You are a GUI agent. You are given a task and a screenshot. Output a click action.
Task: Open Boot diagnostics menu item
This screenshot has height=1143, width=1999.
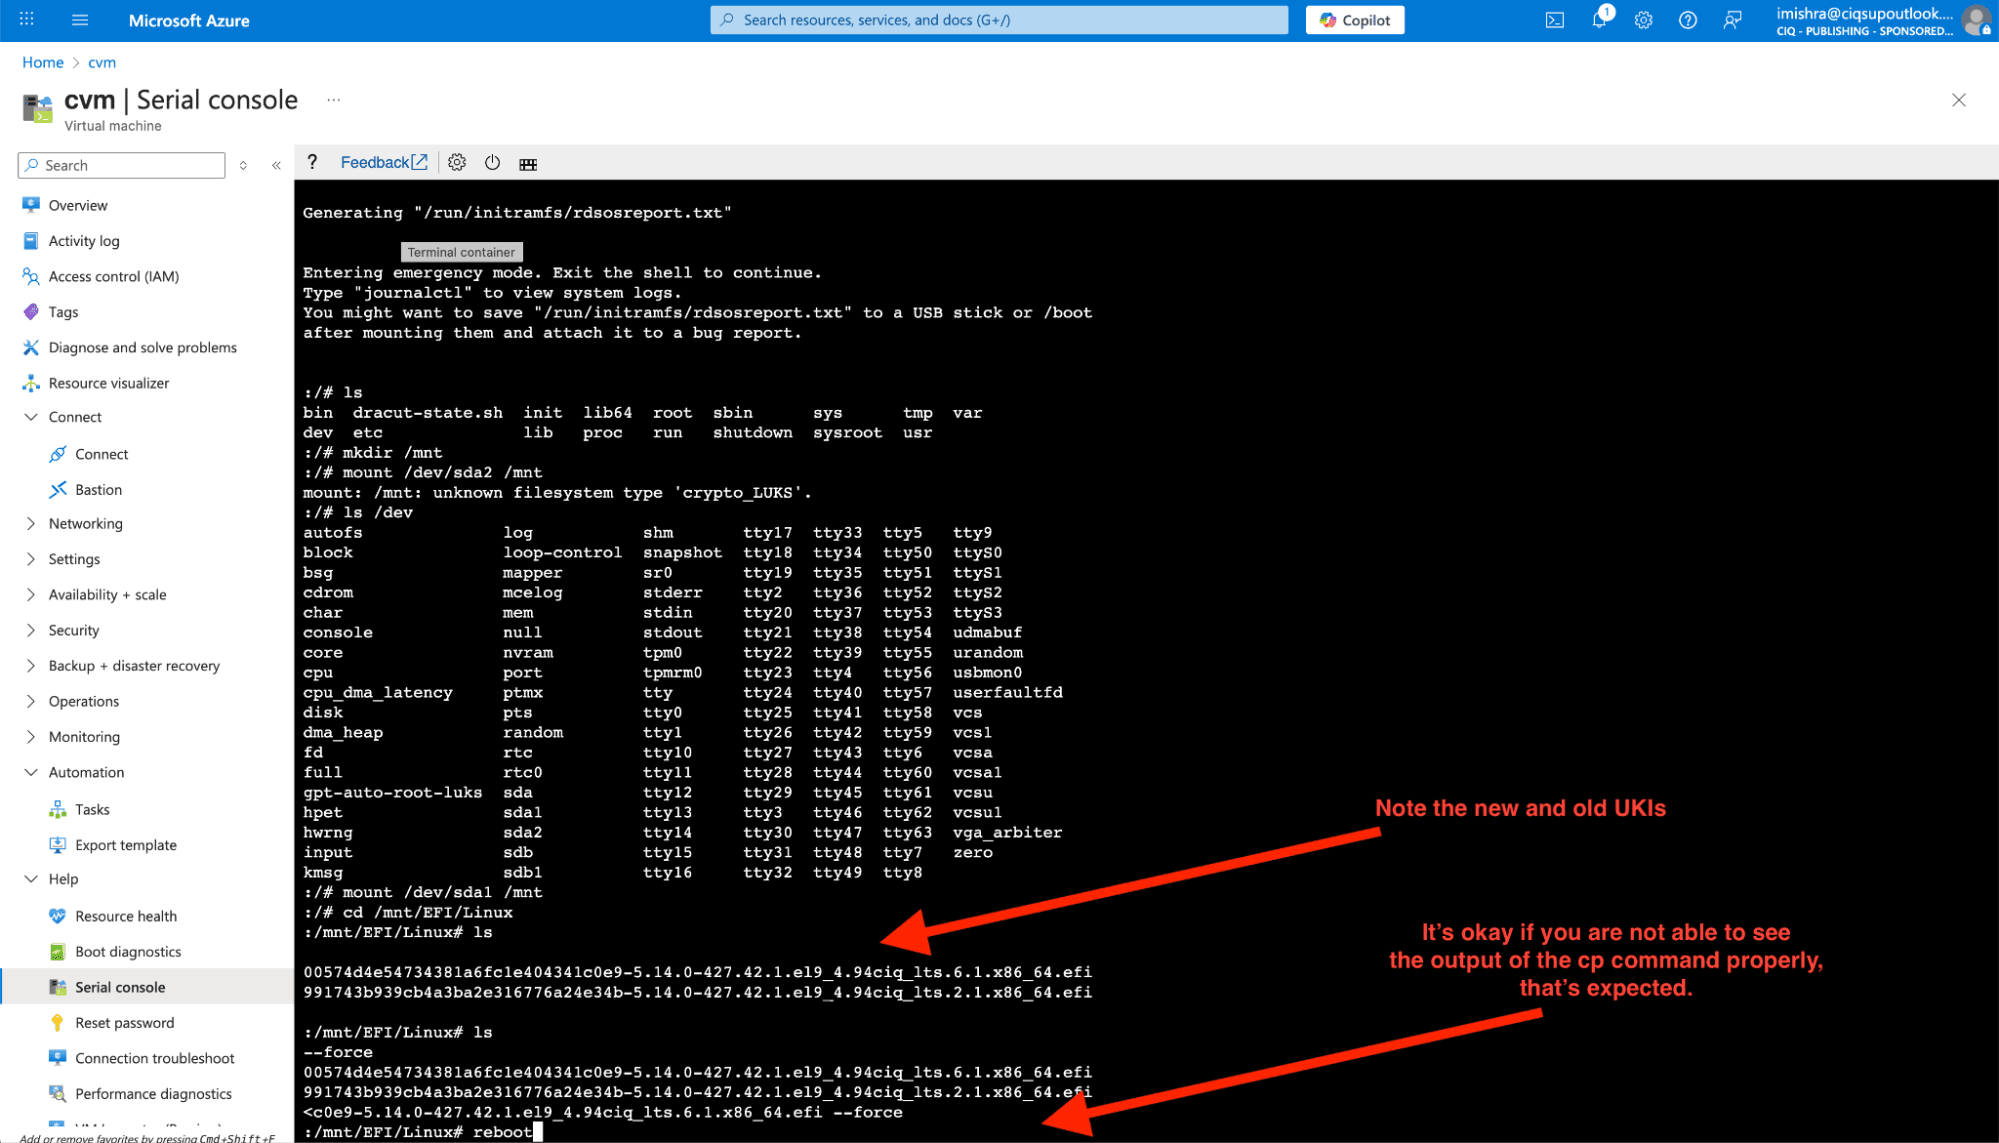(128, 951)
